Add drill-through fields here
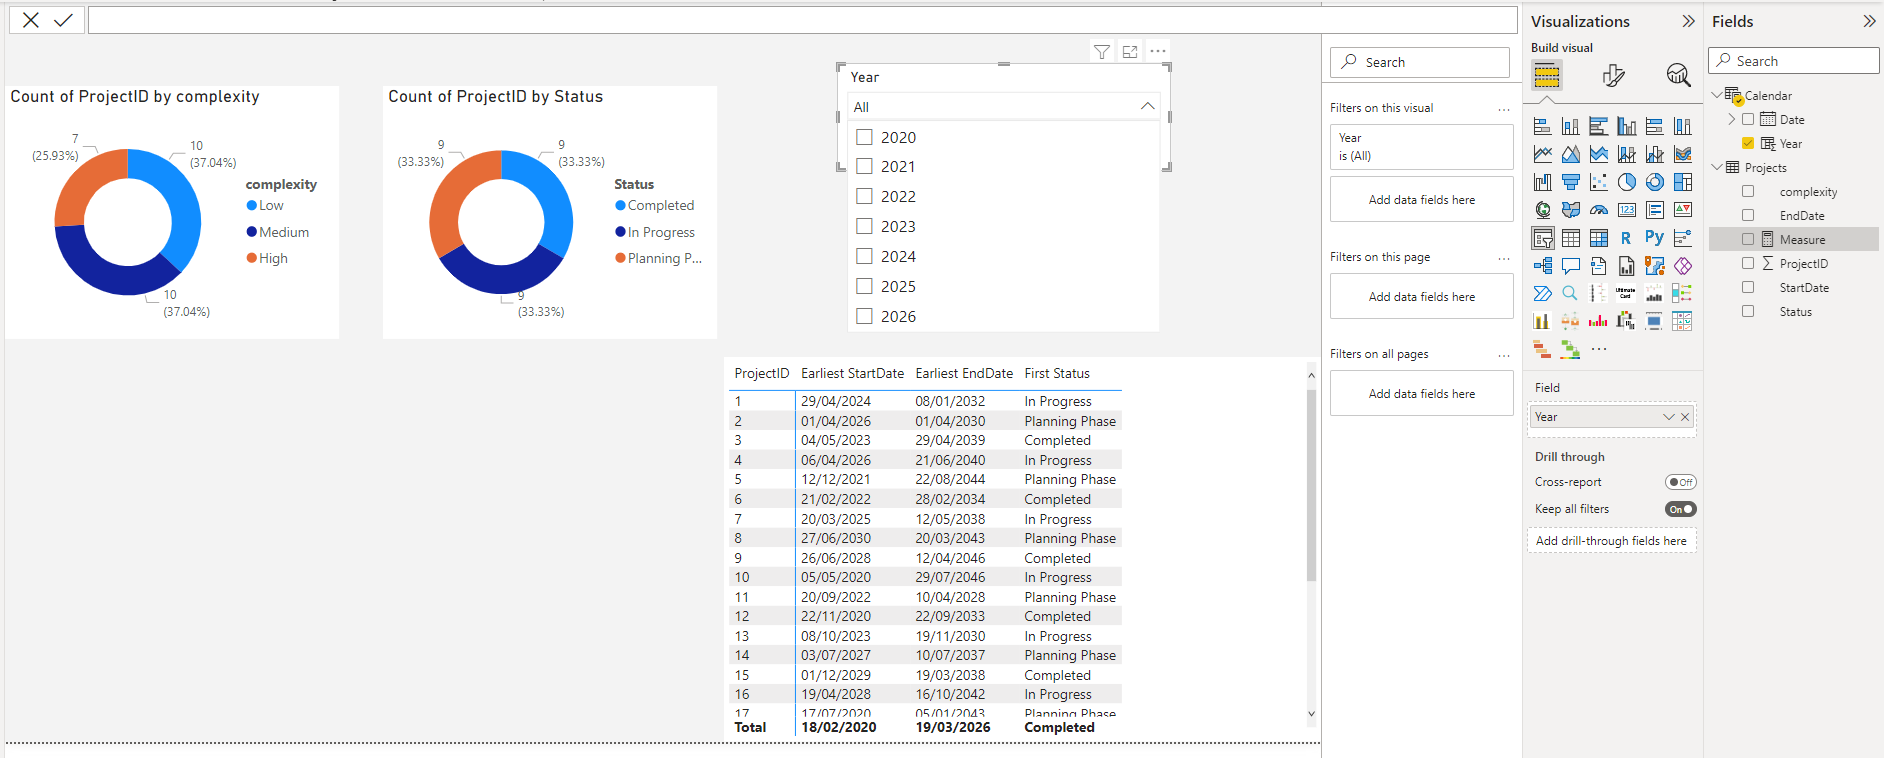This screenshot has height=758, width=1884. 1611,541
